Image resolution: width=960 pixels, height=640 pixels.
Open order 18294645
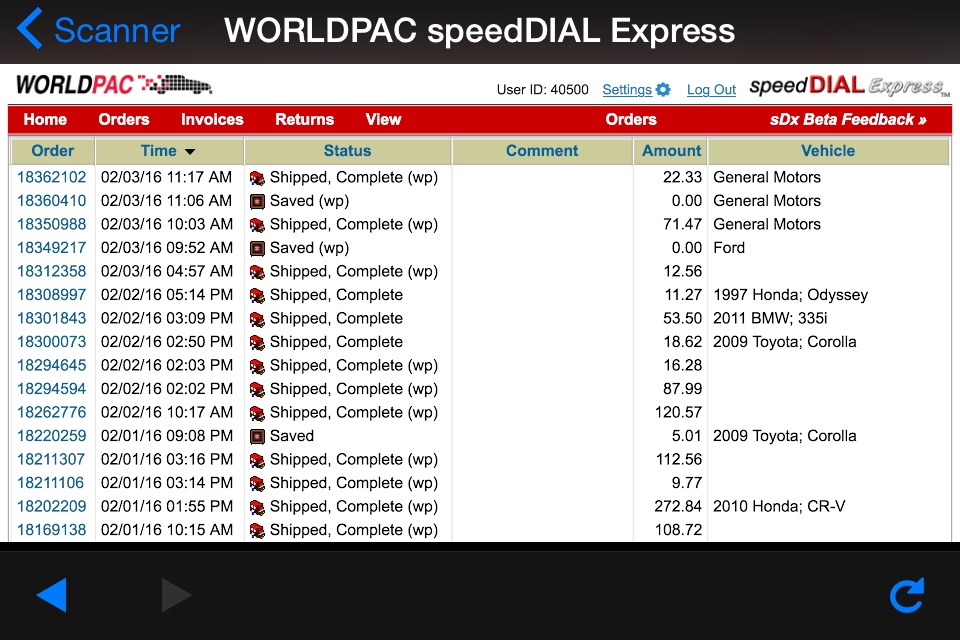[x=51, y=366]
